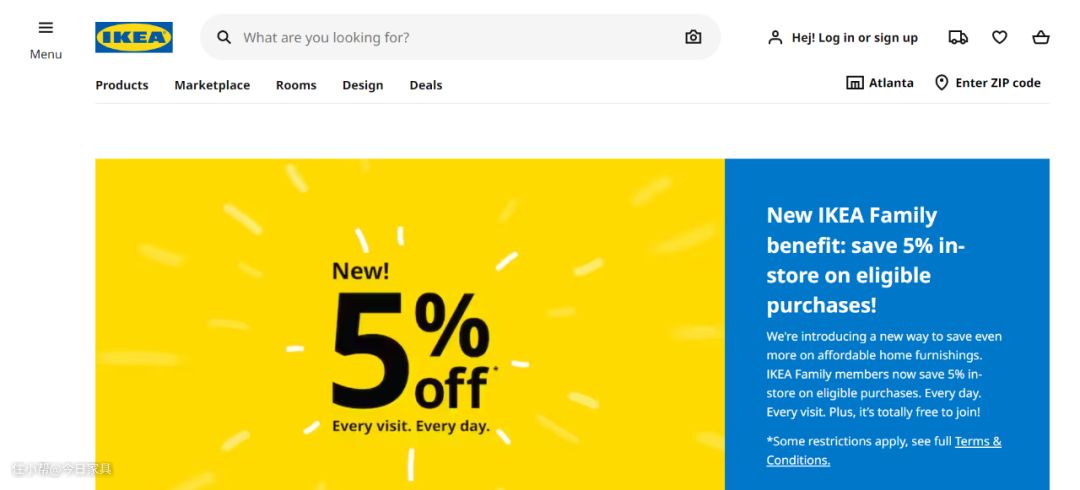Click the location pin icon
Viewport: 1080px width, 490px height.
click(x=941, y=83)
